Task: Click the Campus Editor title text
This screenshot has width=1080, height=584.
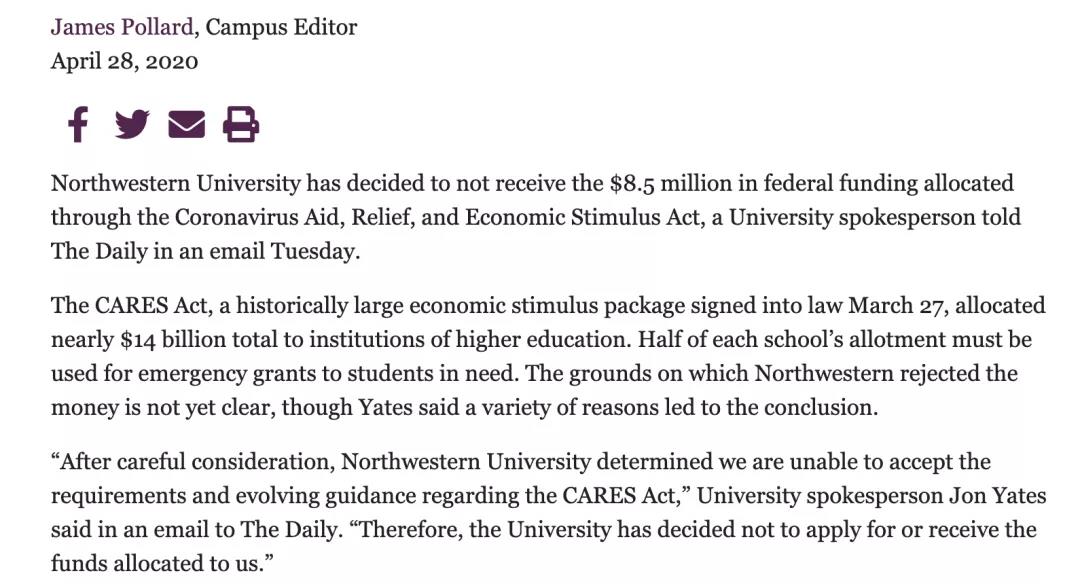Action: 281,27
